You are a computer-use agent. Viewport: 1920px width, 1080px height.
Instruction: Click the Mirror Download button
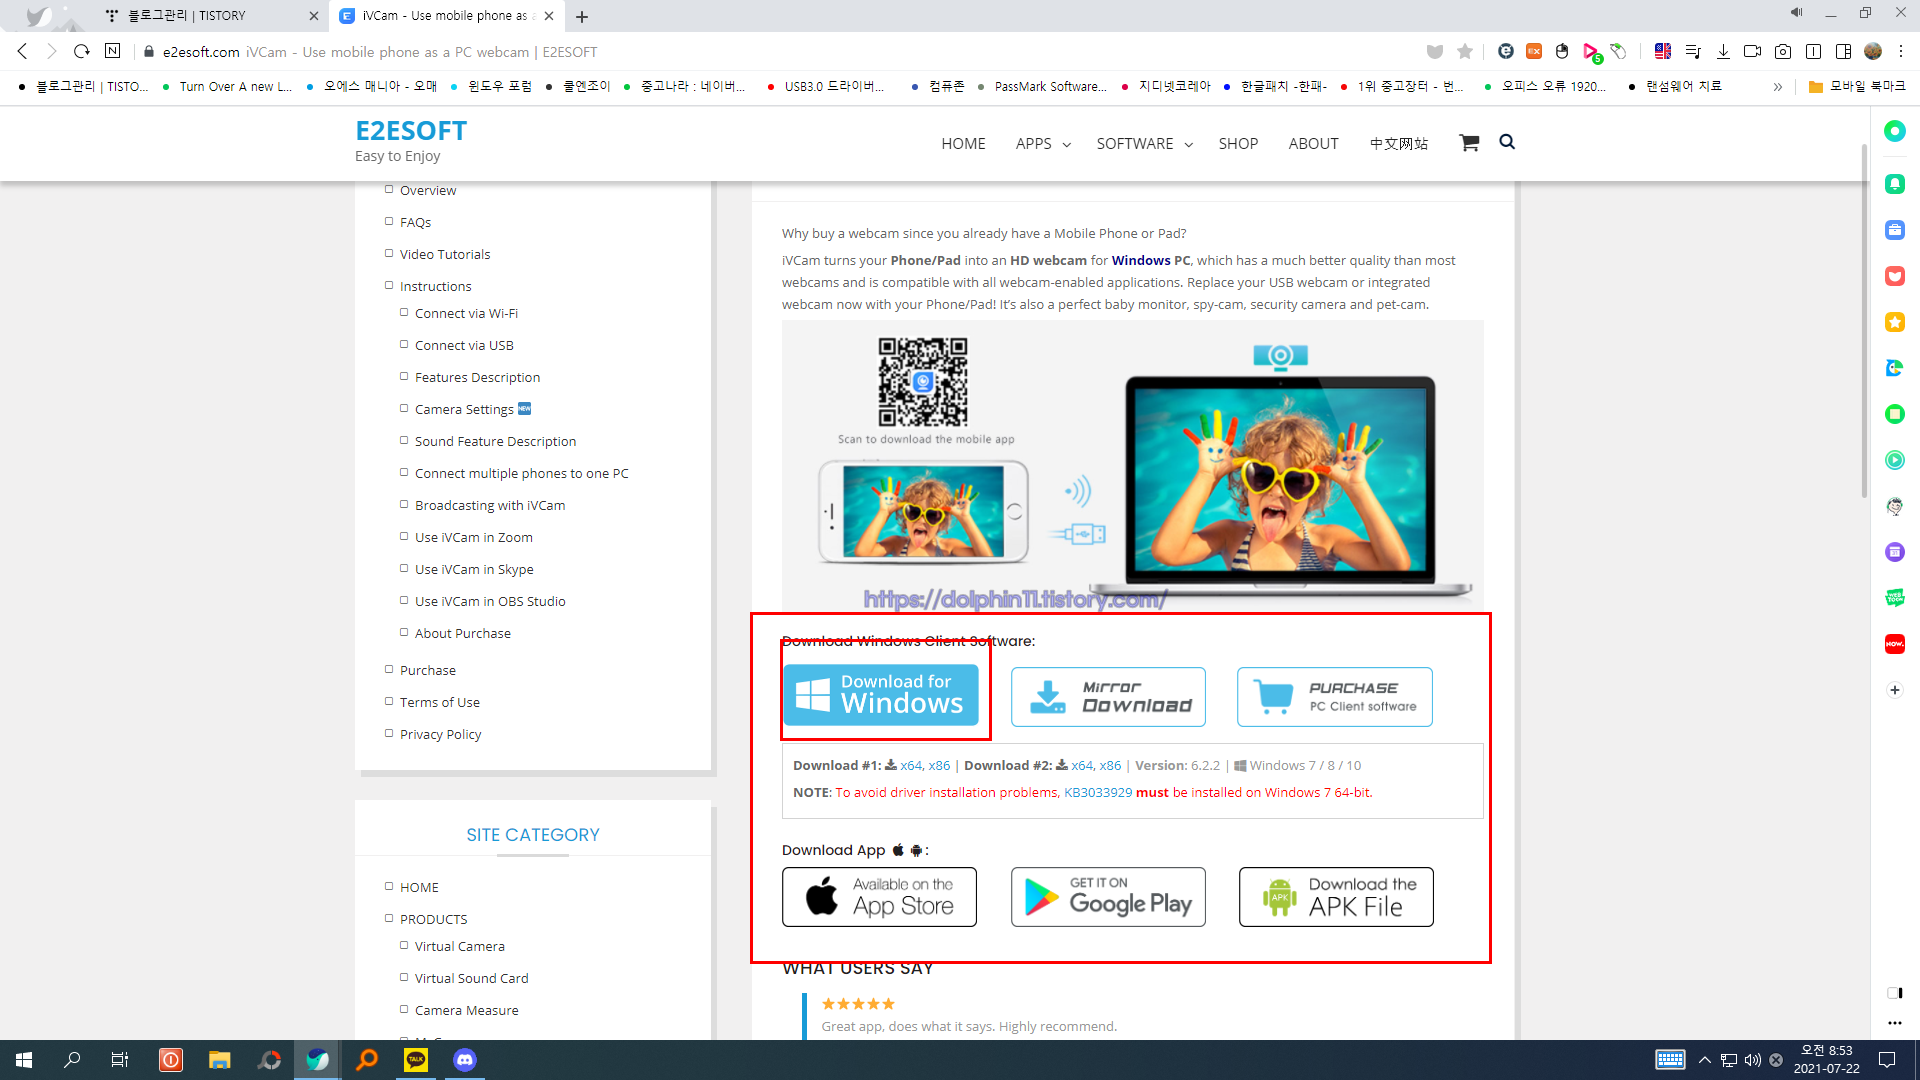tap(1108, 697)
